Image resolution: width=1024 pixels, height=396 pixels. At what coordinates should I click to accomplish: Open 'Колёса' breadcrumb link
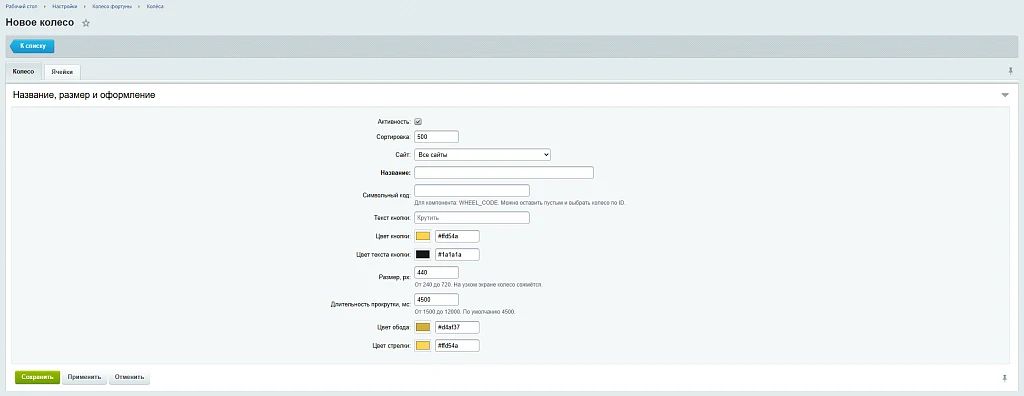tap(155, 6)
